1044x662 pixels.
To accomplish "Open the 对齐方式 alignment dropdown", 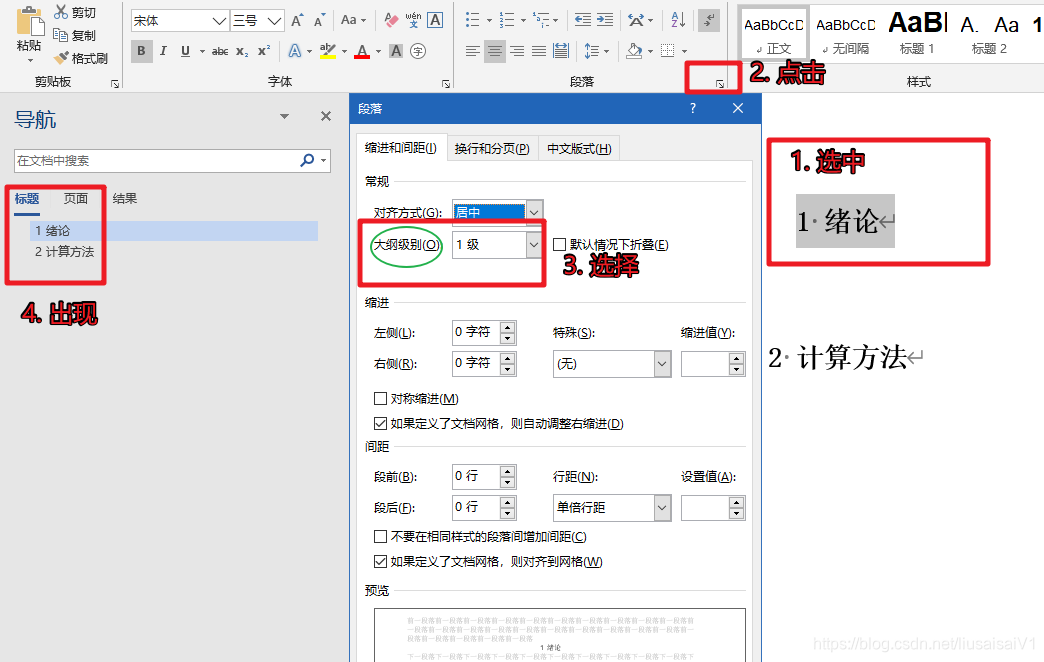I will (534, 211).
